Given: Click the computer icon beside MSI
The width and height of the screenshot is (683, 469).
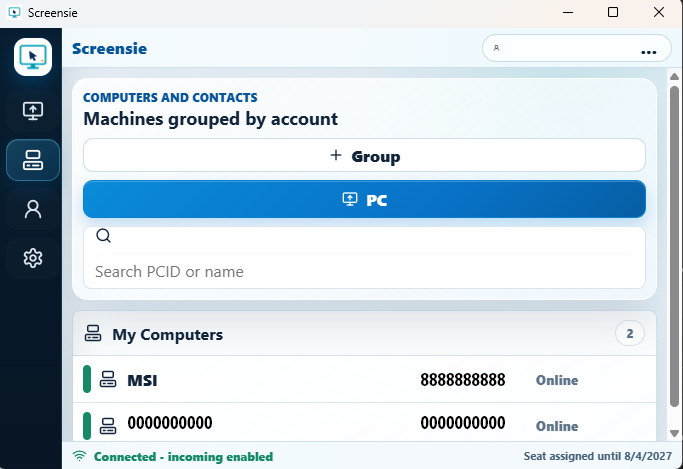Looking at the screenshot, I should [108, 379].
